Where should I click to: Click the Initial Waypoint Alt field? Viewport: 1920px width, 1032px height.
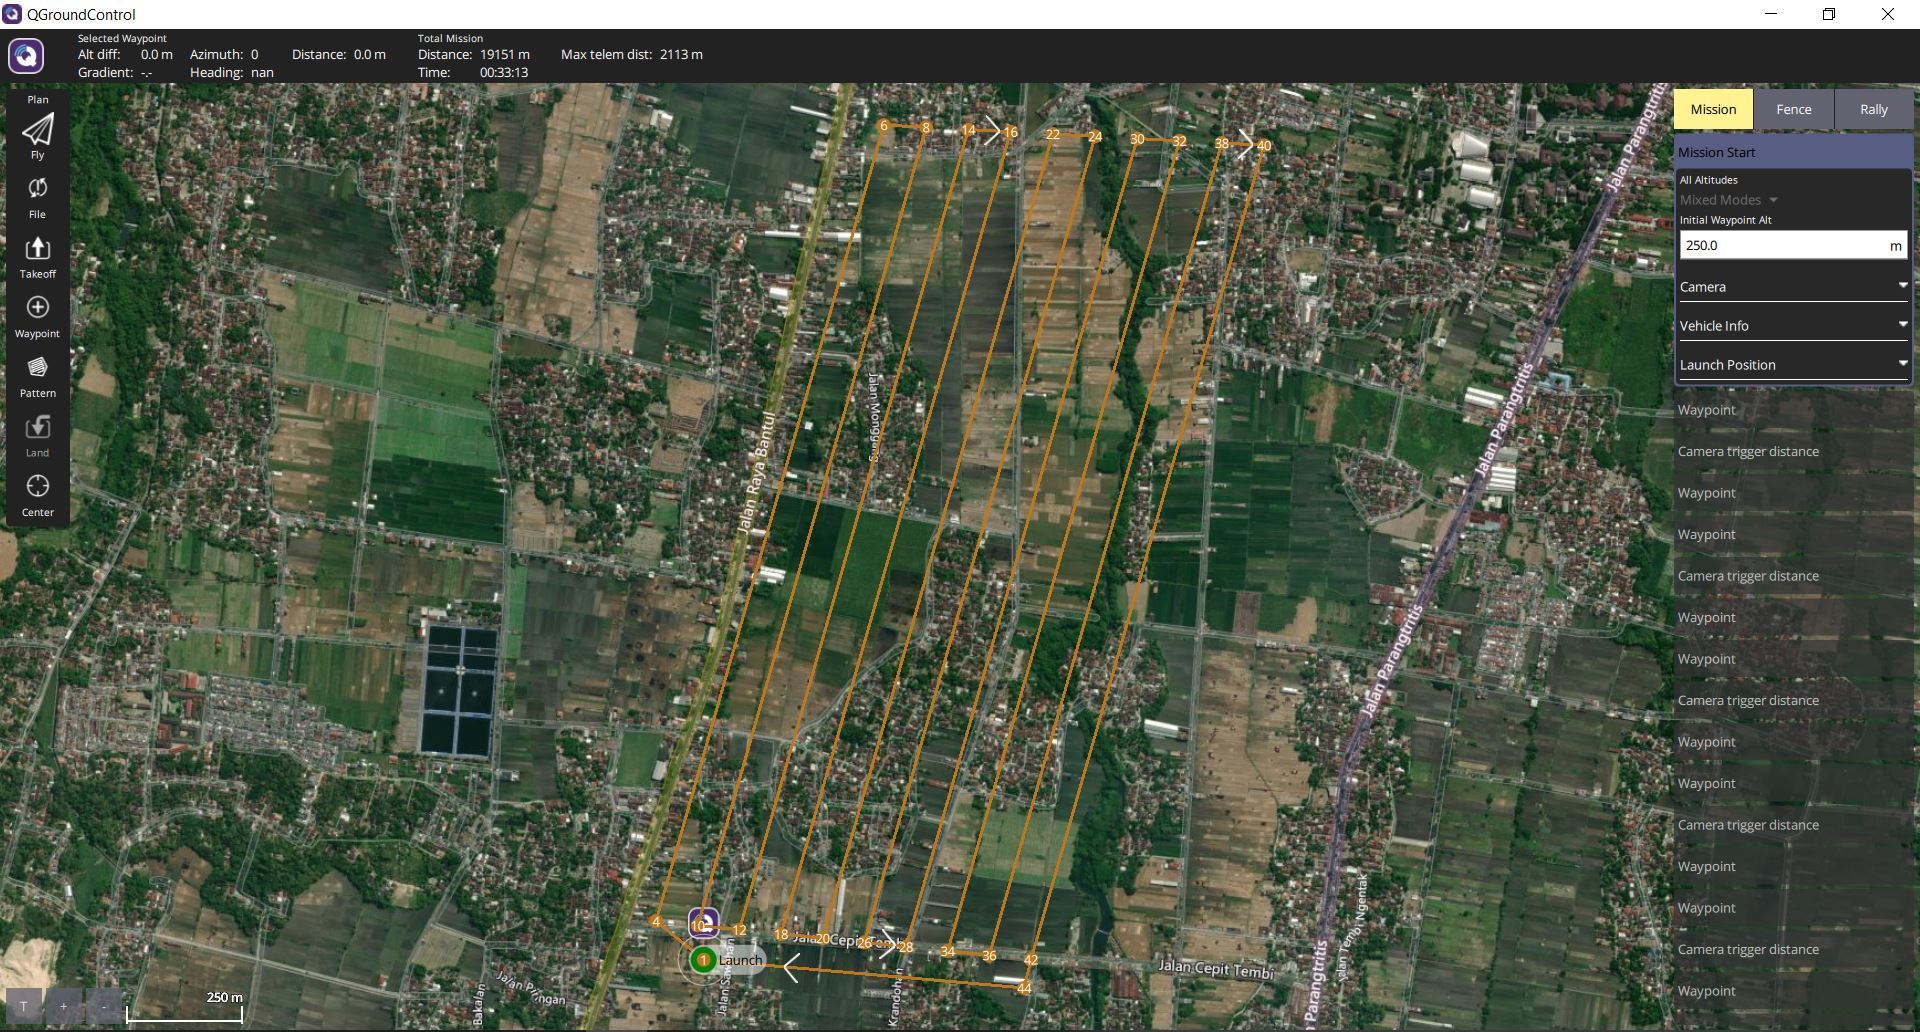[x=1780, y=245]
